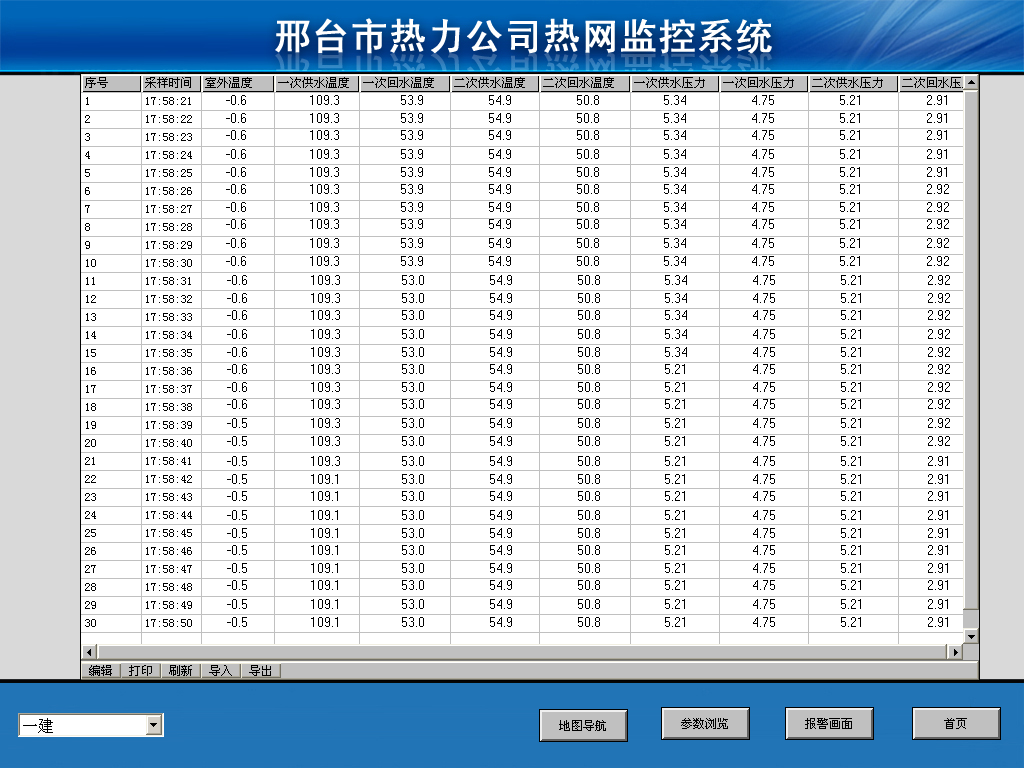Select the 一次供水温度 column header
The width and height of the screenshot is (1024, 768).
[x=316, y=83]
